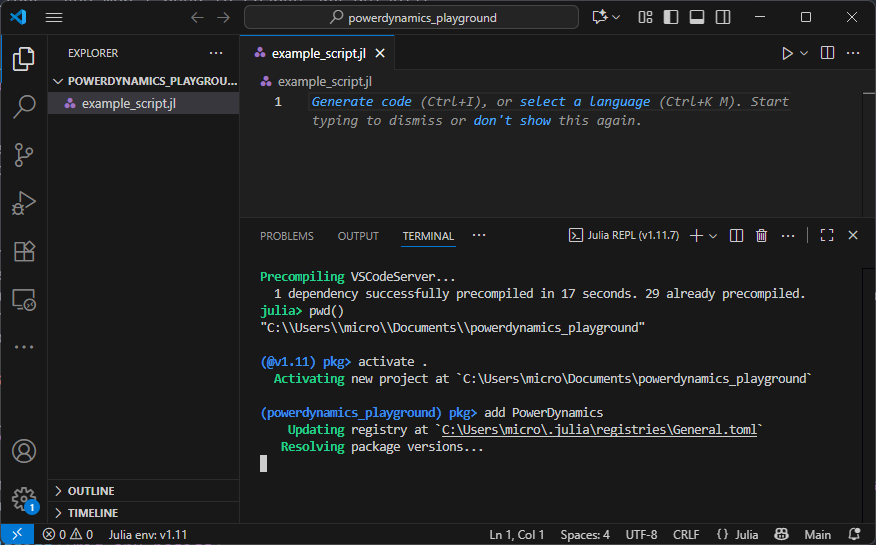
Task: Select example_script.jl in the Explorer
Action: 128,103
